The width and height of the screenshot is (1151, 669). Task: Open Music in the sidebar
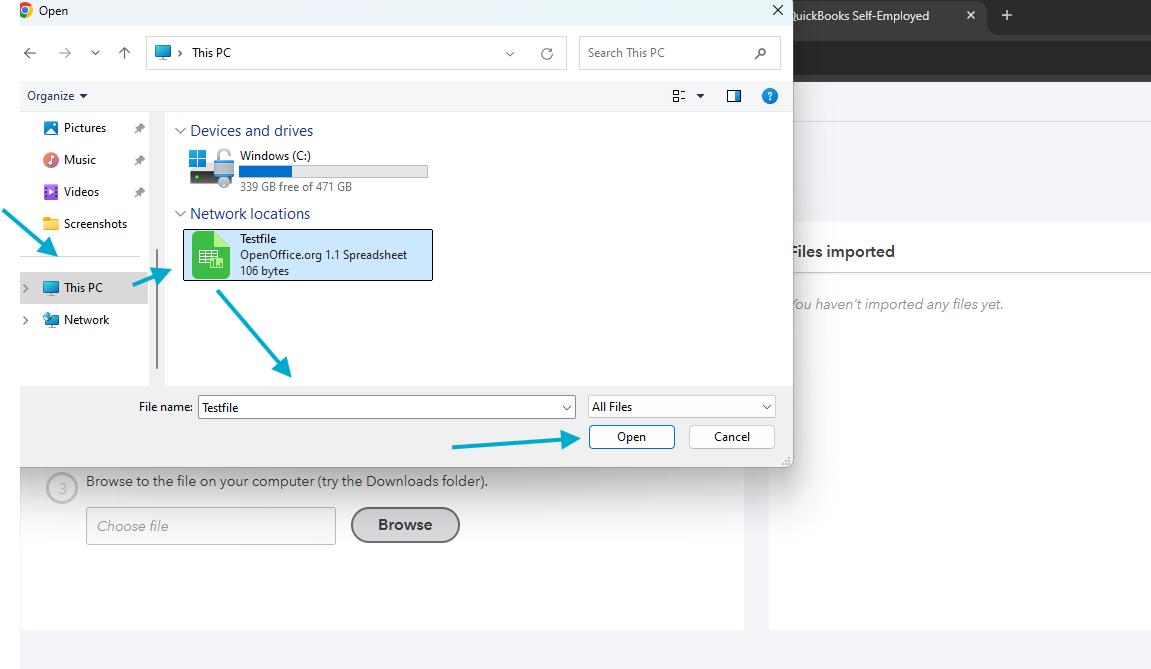pos(79,160)
